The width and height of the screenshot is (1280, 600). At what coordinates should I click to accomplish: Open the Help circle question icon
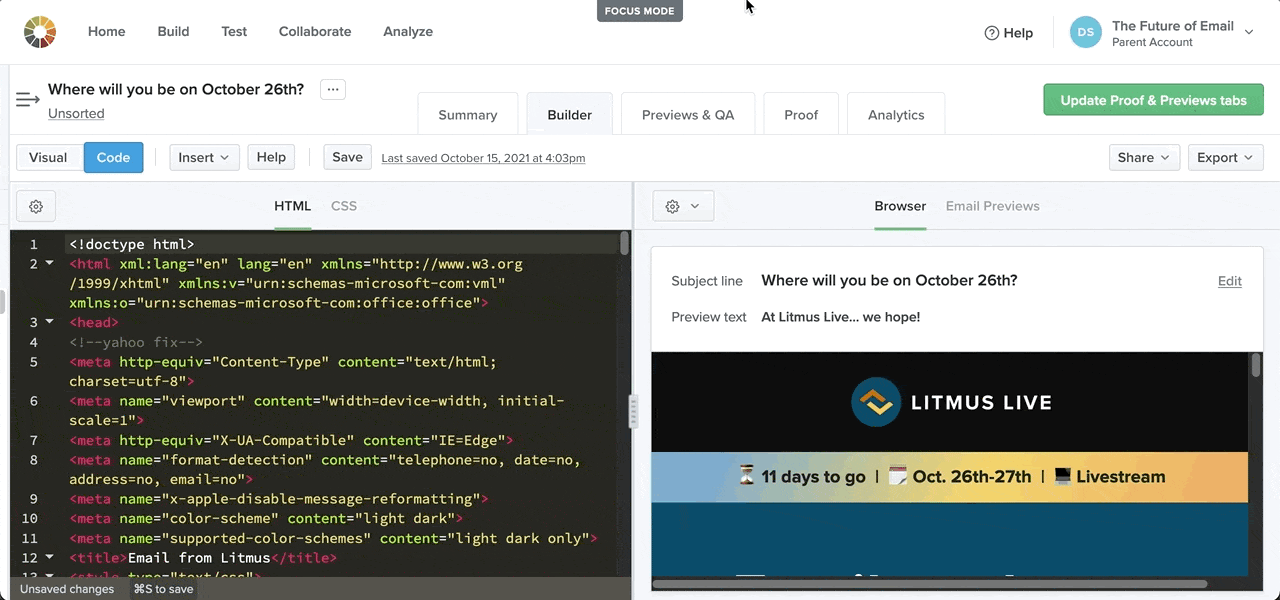point(991,33)
